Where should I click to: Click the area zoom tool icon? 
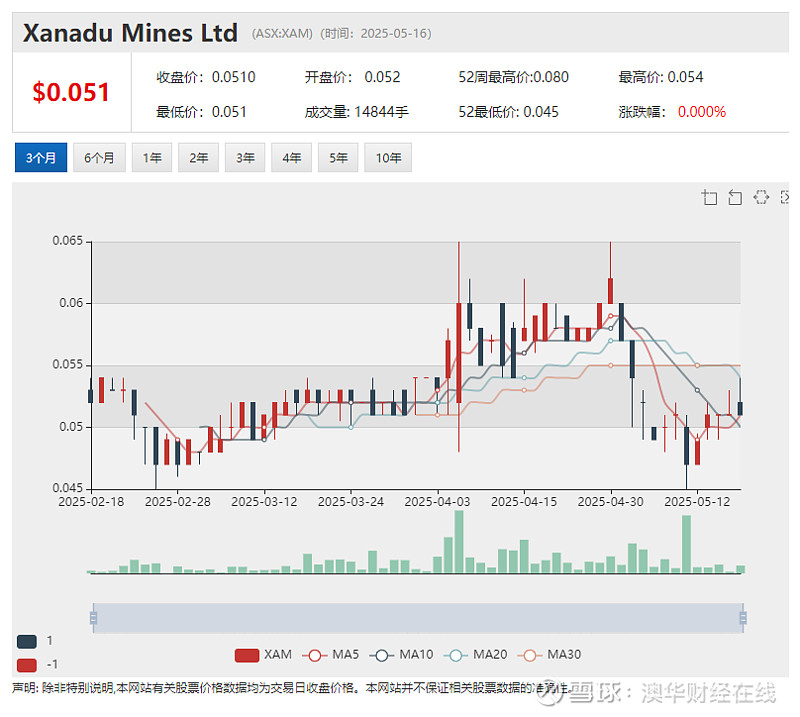709,197
